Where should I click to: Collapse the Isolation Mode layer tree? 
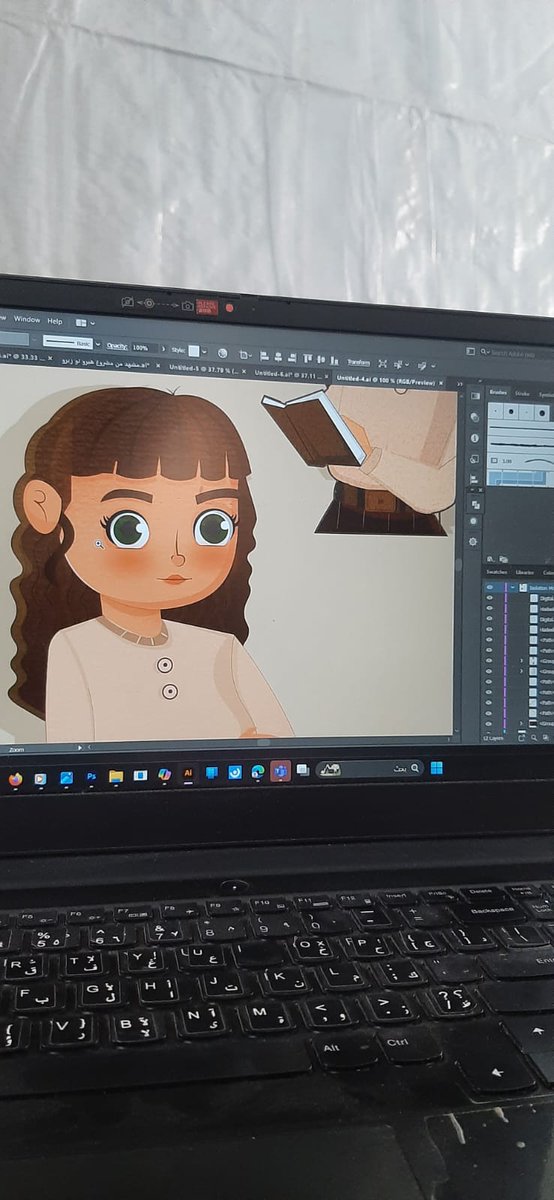coord(512,587)
